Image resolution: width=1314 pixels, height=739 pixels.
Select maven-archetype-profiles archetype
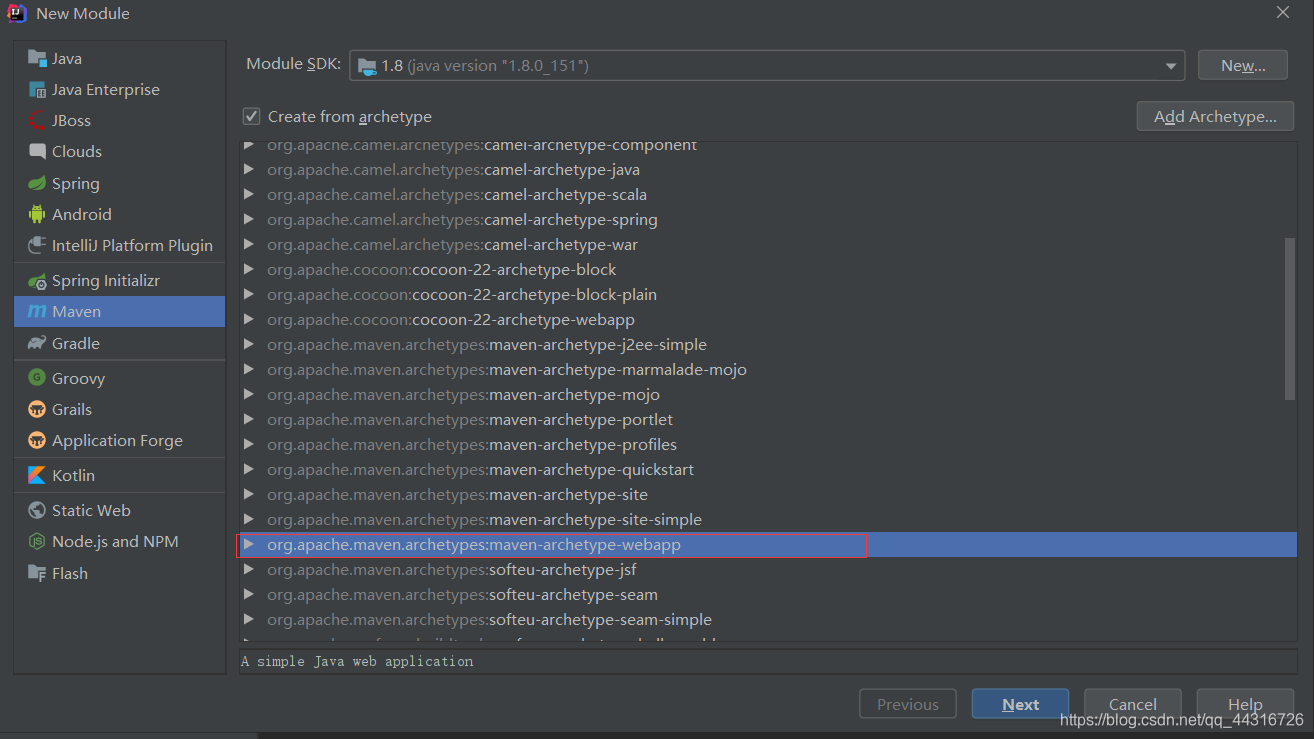(x=767, y=445)
